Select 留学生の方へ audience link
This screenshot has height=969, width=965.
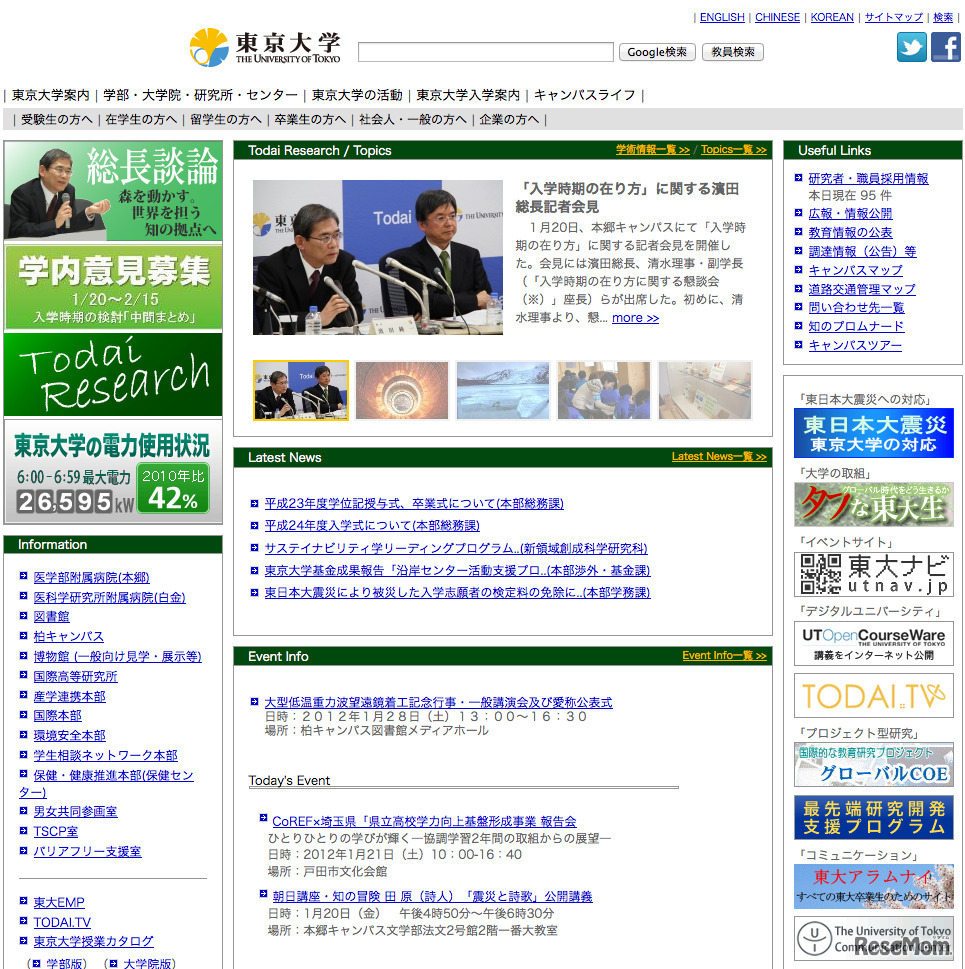(x=225, y=120)
